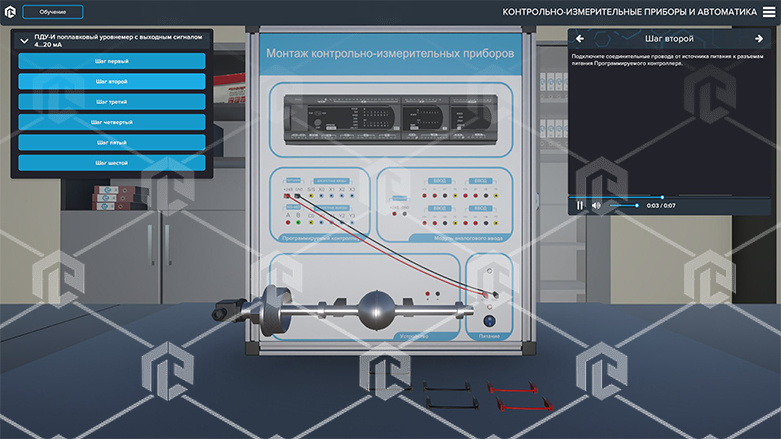
Task: Open the Обучение mode selector
Action: 52,12
